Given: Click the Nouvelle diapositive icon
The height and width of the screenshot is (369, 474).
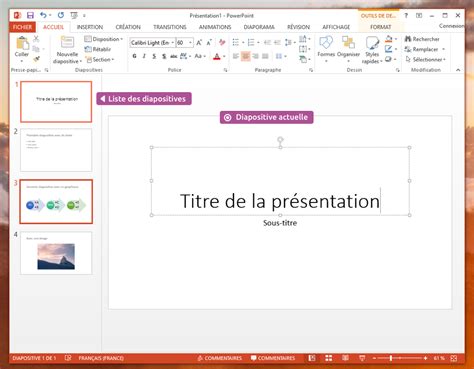Looking at the screenshot, I should point(67,42).
